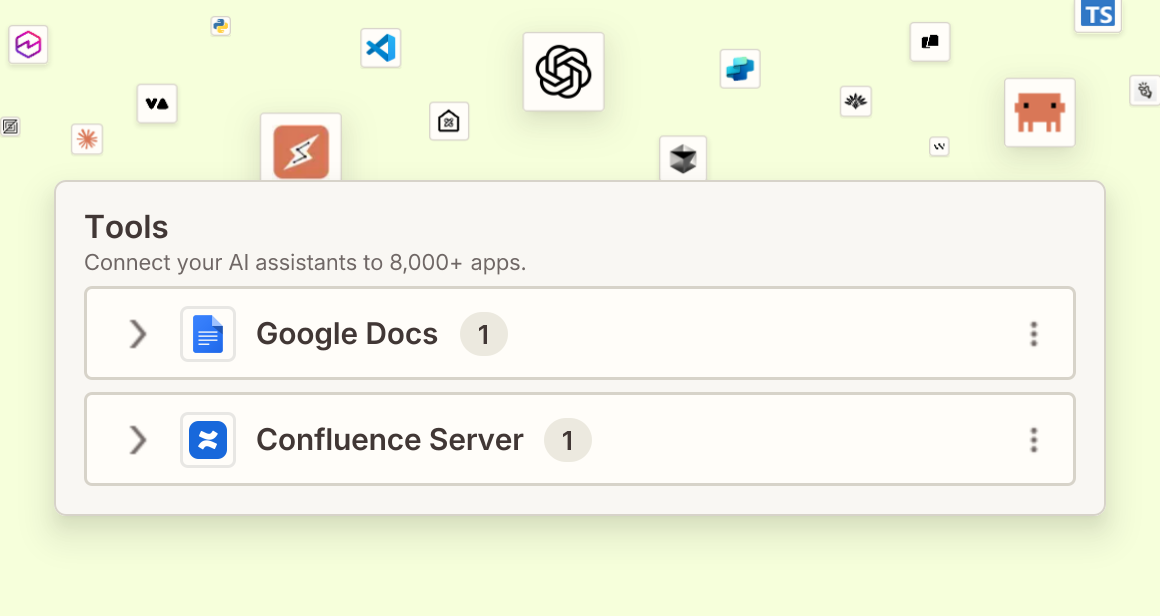Click the black lotus leaf icon
1160x616 pixels.
(x=856, y=101)
